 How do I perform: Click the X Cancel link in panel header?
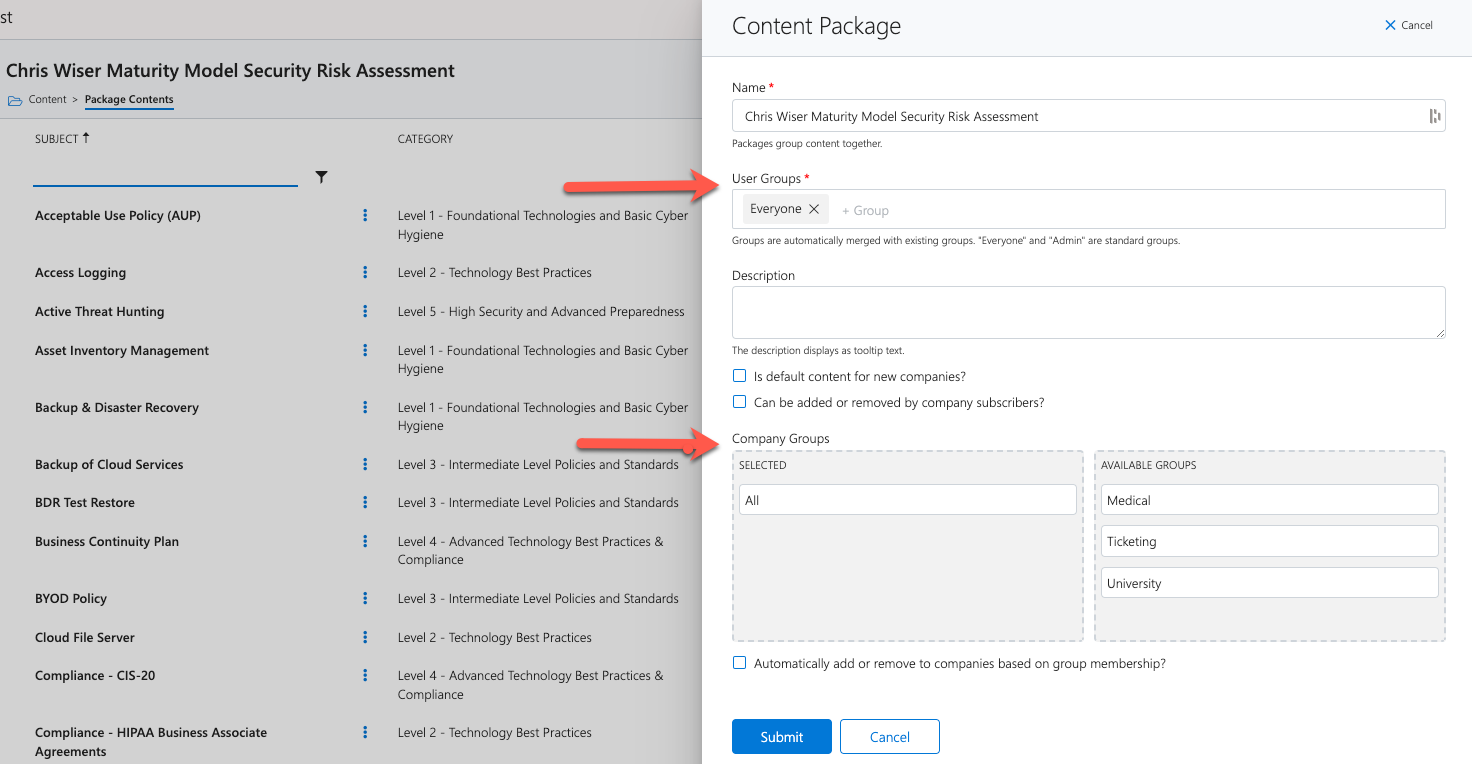1408,25
